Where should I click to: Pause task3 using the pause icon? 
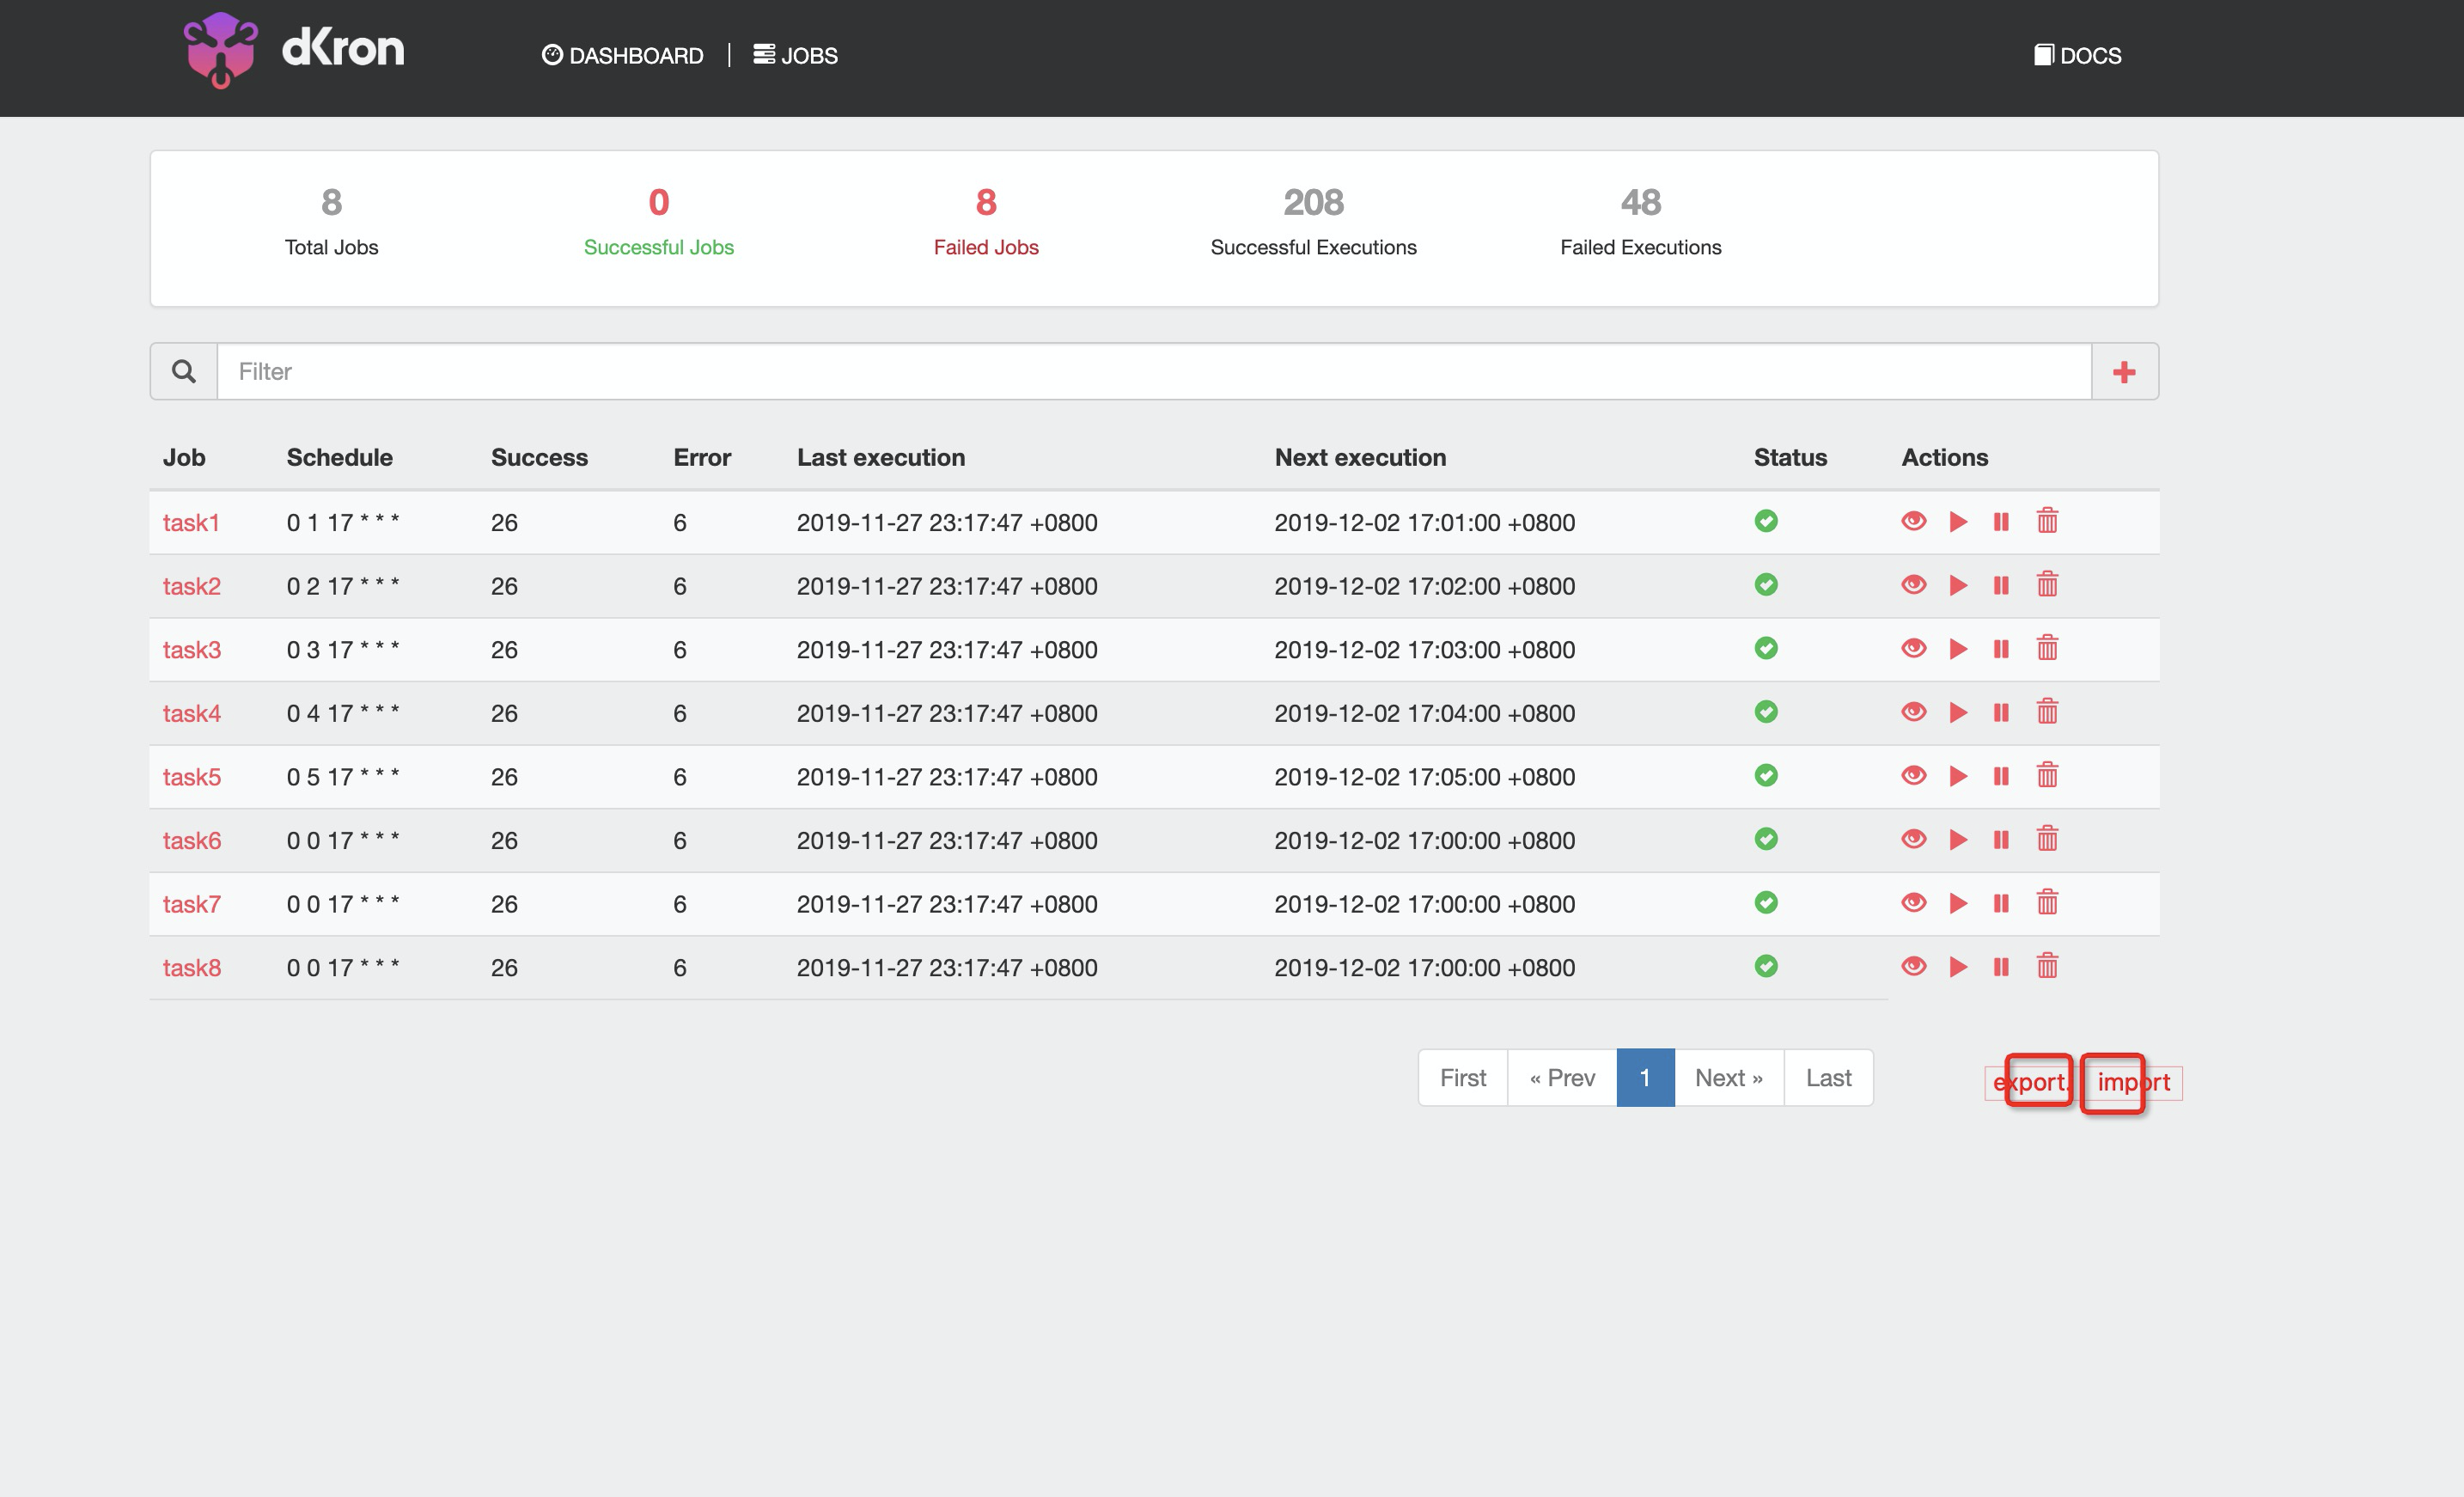tap(2001, 649)
